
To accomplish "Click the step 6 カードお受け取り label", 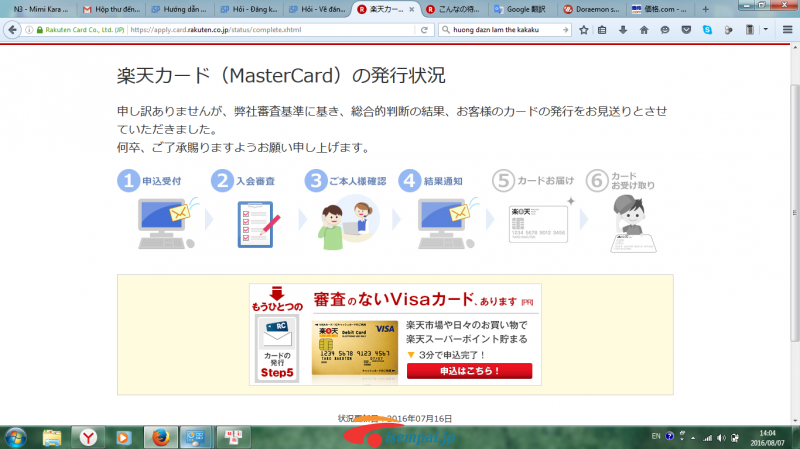I will [x=633, y=181].
